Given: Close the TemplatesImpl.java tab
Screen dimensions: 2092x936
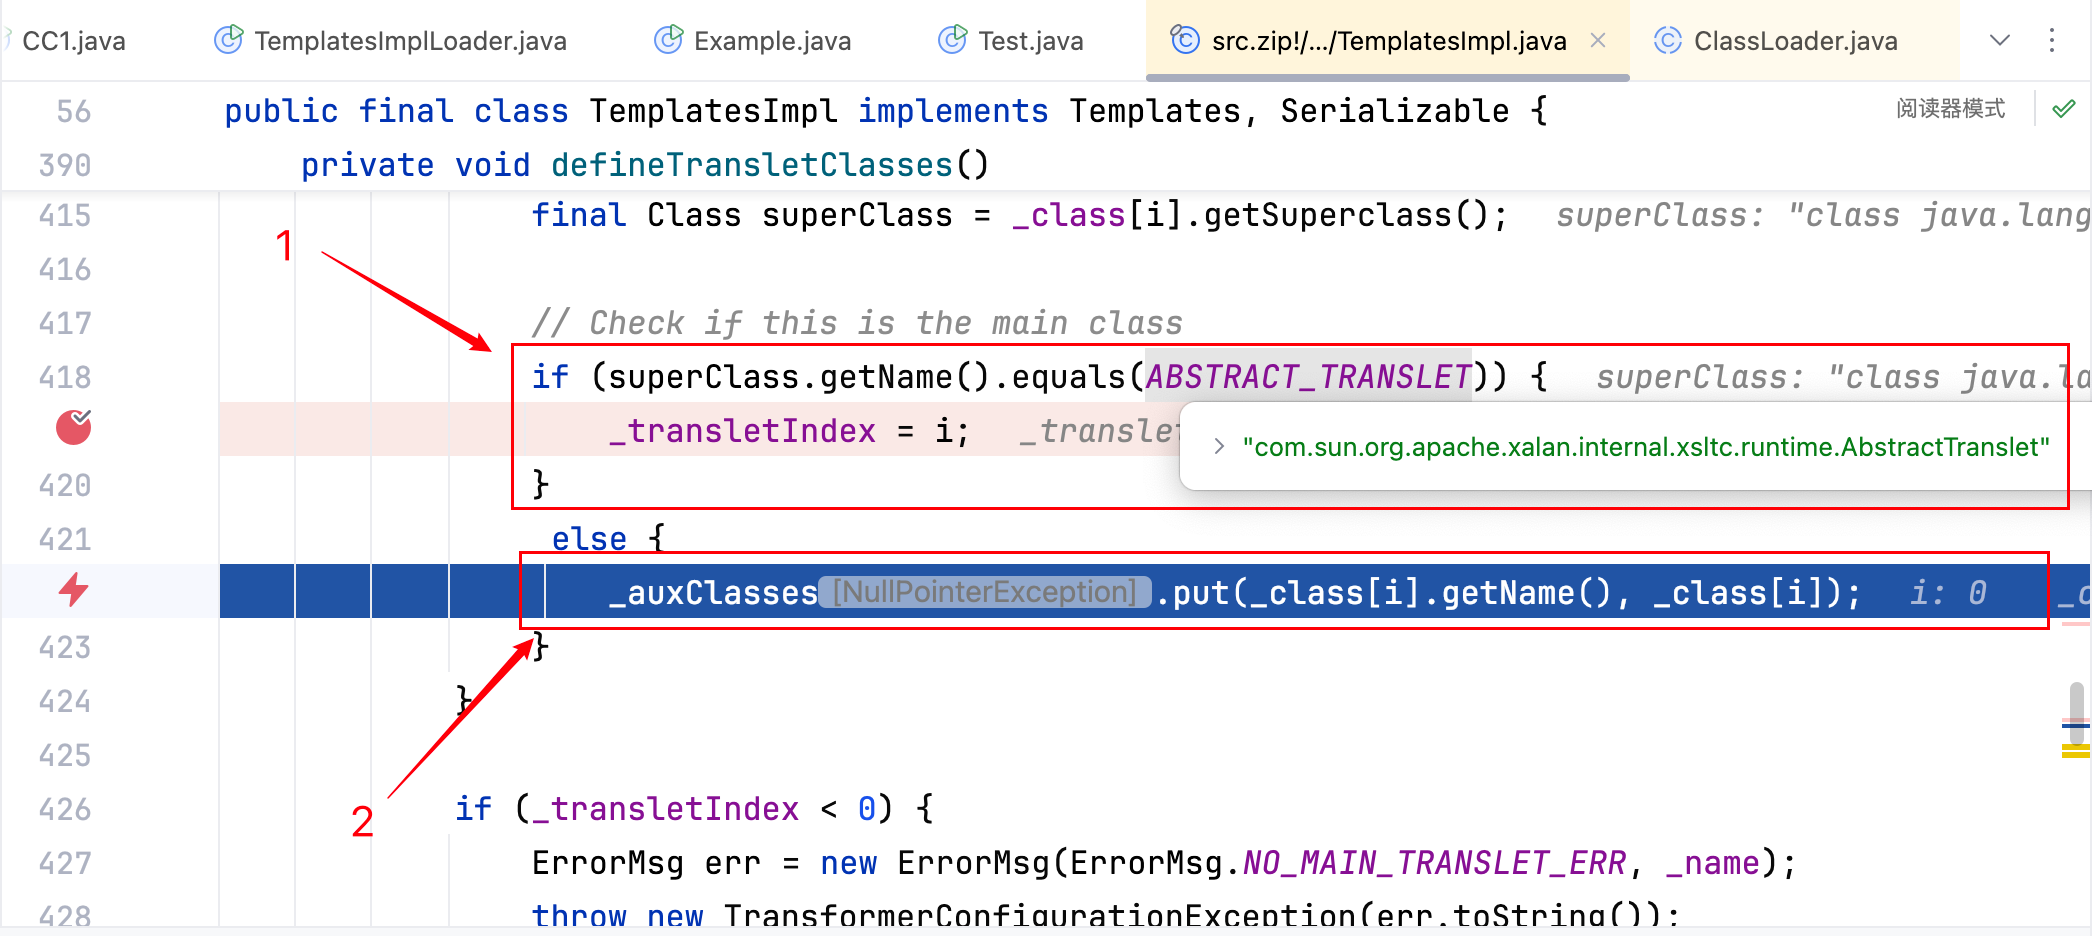Looking at the screenshot, I should [1598, 40].
